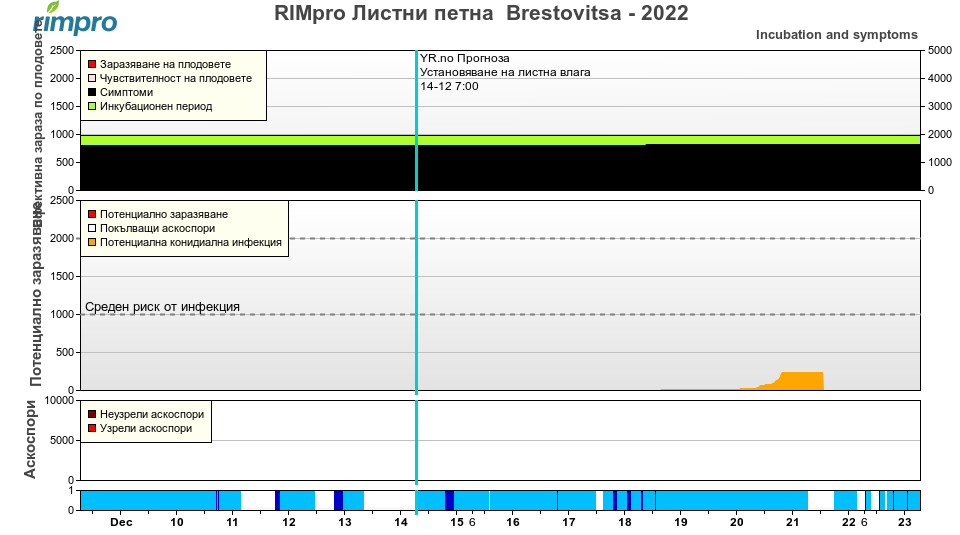Image resolution: width=960 pixels, height=535 pixels.
Task: Click the Dec label on the date axis
Action: tap(121, 522)
